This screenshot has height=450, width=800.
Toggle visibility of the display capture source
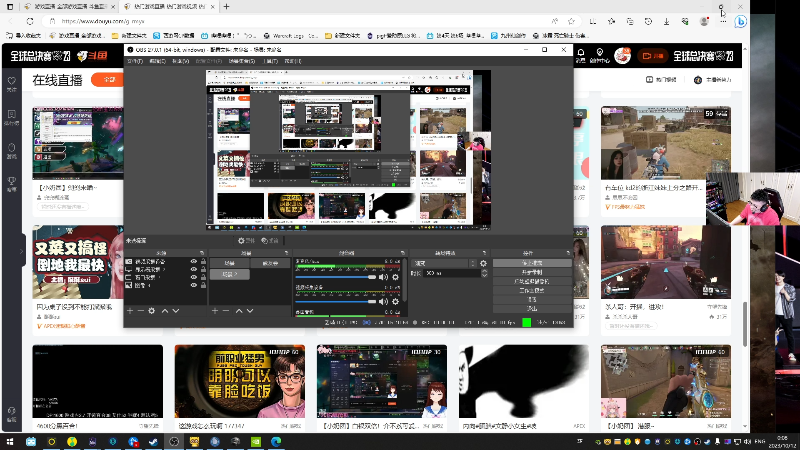[193, 269]
